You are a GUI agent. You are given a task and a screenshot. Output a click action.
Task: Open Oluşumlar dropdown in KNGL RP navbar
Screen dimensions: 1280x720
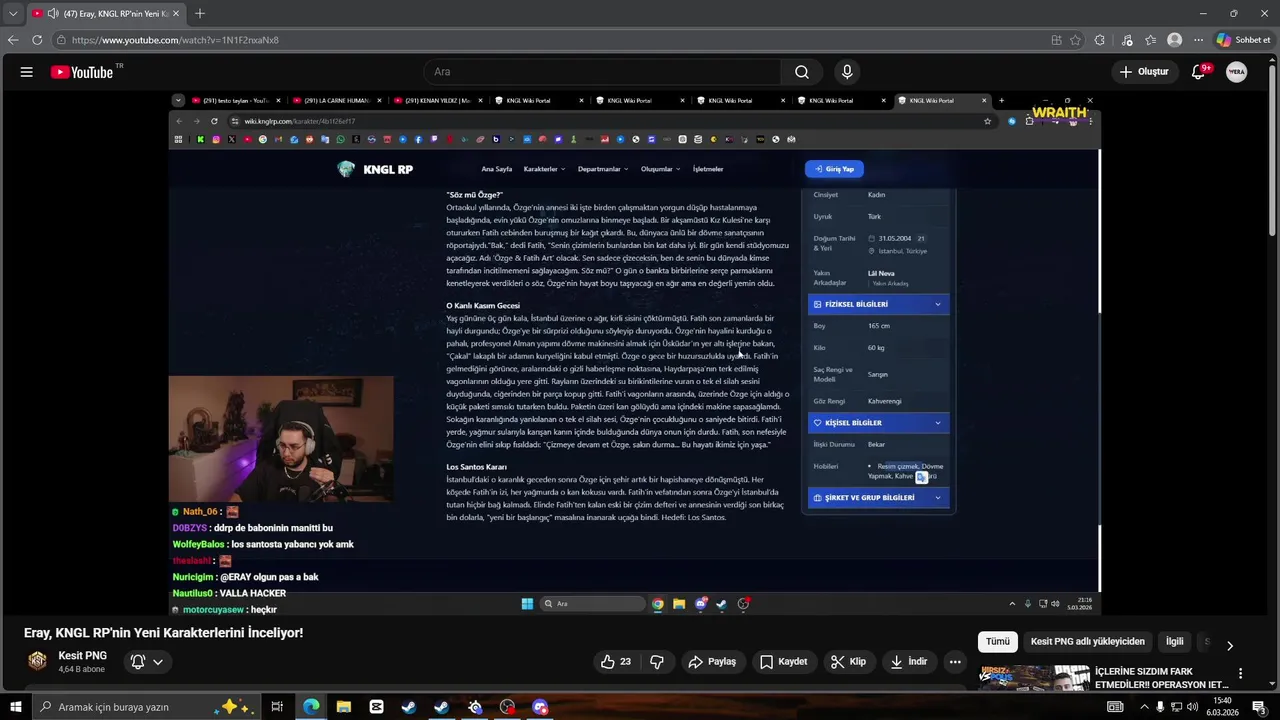[x=660, y=169]
